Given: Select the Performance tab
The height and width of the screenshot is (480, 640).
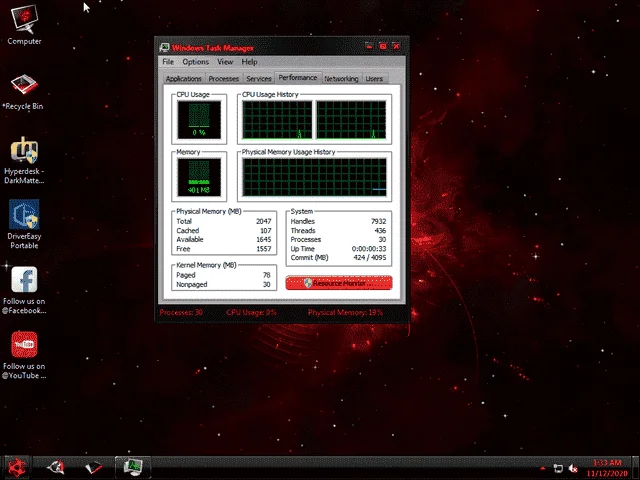Looking at the screenshot, I should click(298, 78).
